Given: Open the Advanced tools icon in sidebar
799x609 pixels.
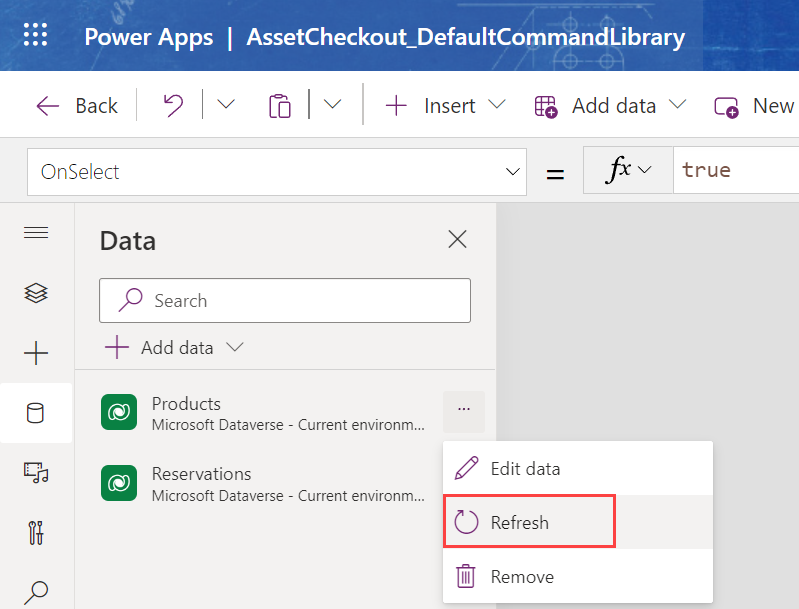Looking at the screenshot, I should [36, 532].
